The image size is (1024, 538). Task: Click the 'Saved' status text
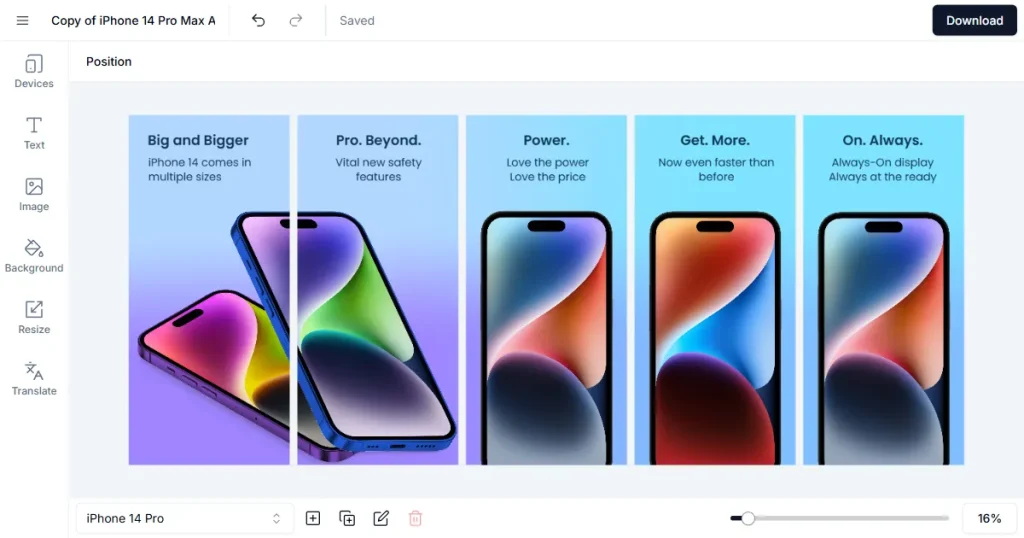(357, 20)
